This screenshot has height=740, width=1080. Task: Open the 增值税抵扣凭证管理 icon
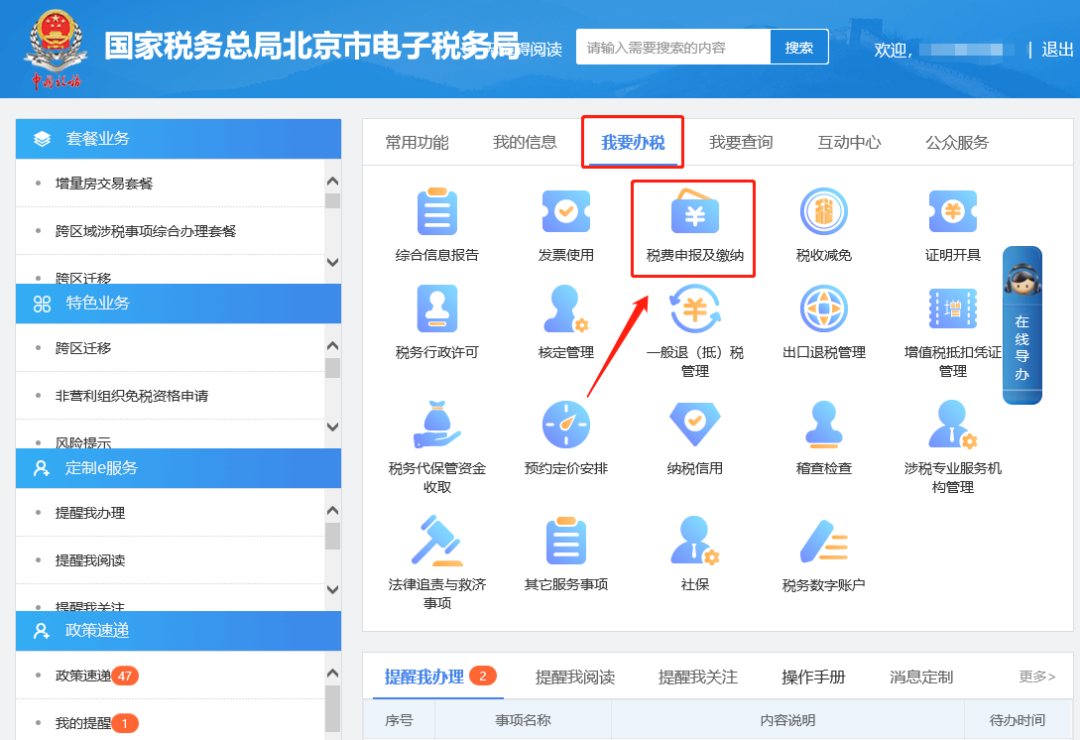coord(953,309)
